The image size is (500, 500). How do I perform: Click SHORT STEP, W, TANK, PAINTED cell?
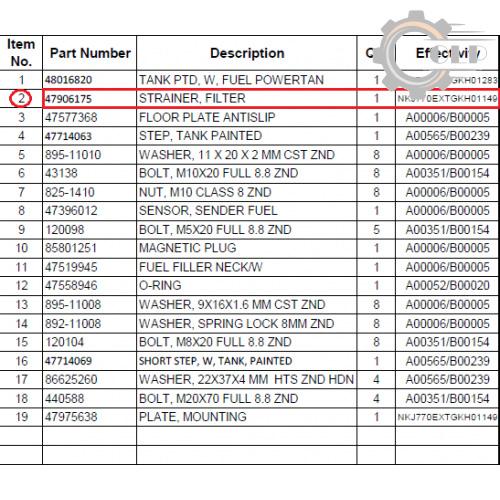(246, 361)
